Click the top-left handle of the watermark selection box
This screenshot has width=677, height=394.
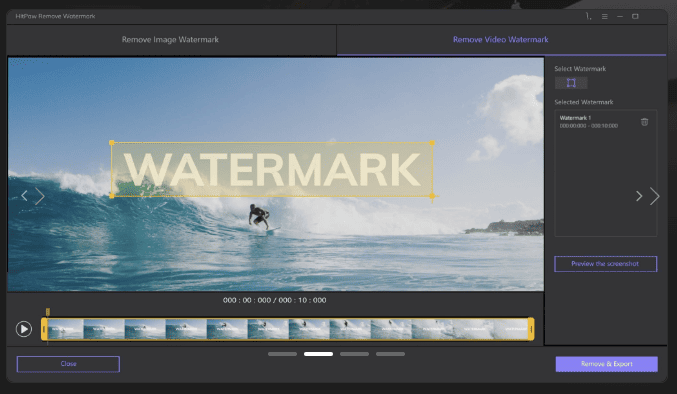(111, 142)
